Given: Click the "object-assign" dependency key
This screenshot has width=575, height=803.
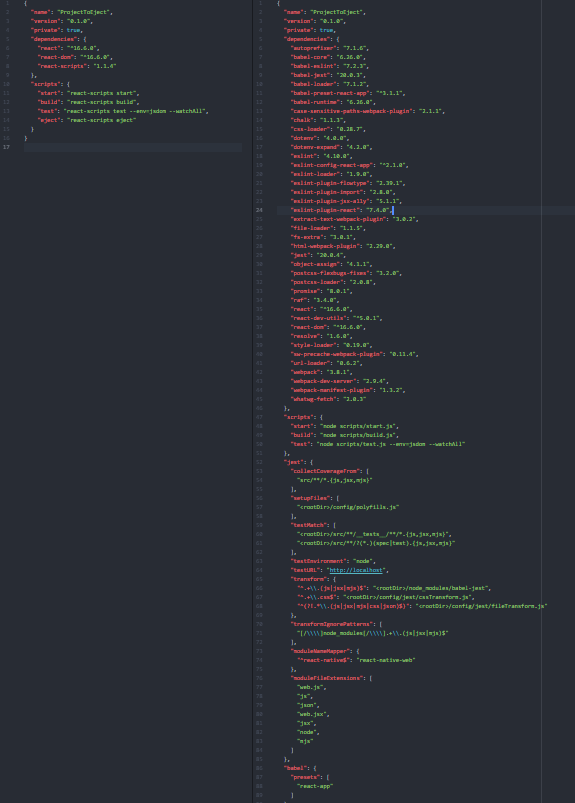Looking at the screenshot, I should point(315,264).
